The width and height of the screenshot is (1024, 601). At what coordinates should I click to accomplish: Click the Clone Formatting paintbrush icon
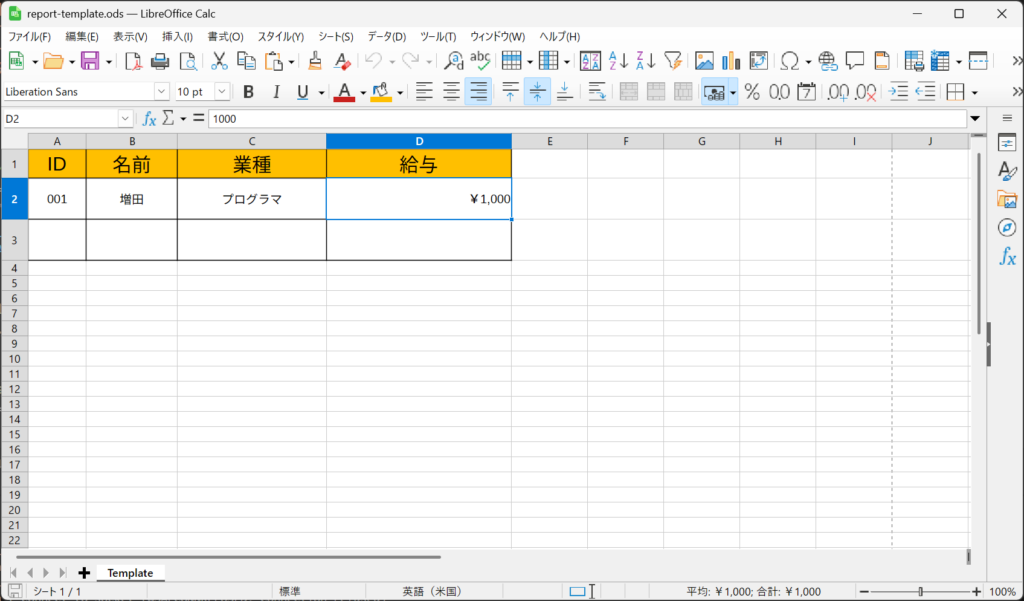coord(315,61)
